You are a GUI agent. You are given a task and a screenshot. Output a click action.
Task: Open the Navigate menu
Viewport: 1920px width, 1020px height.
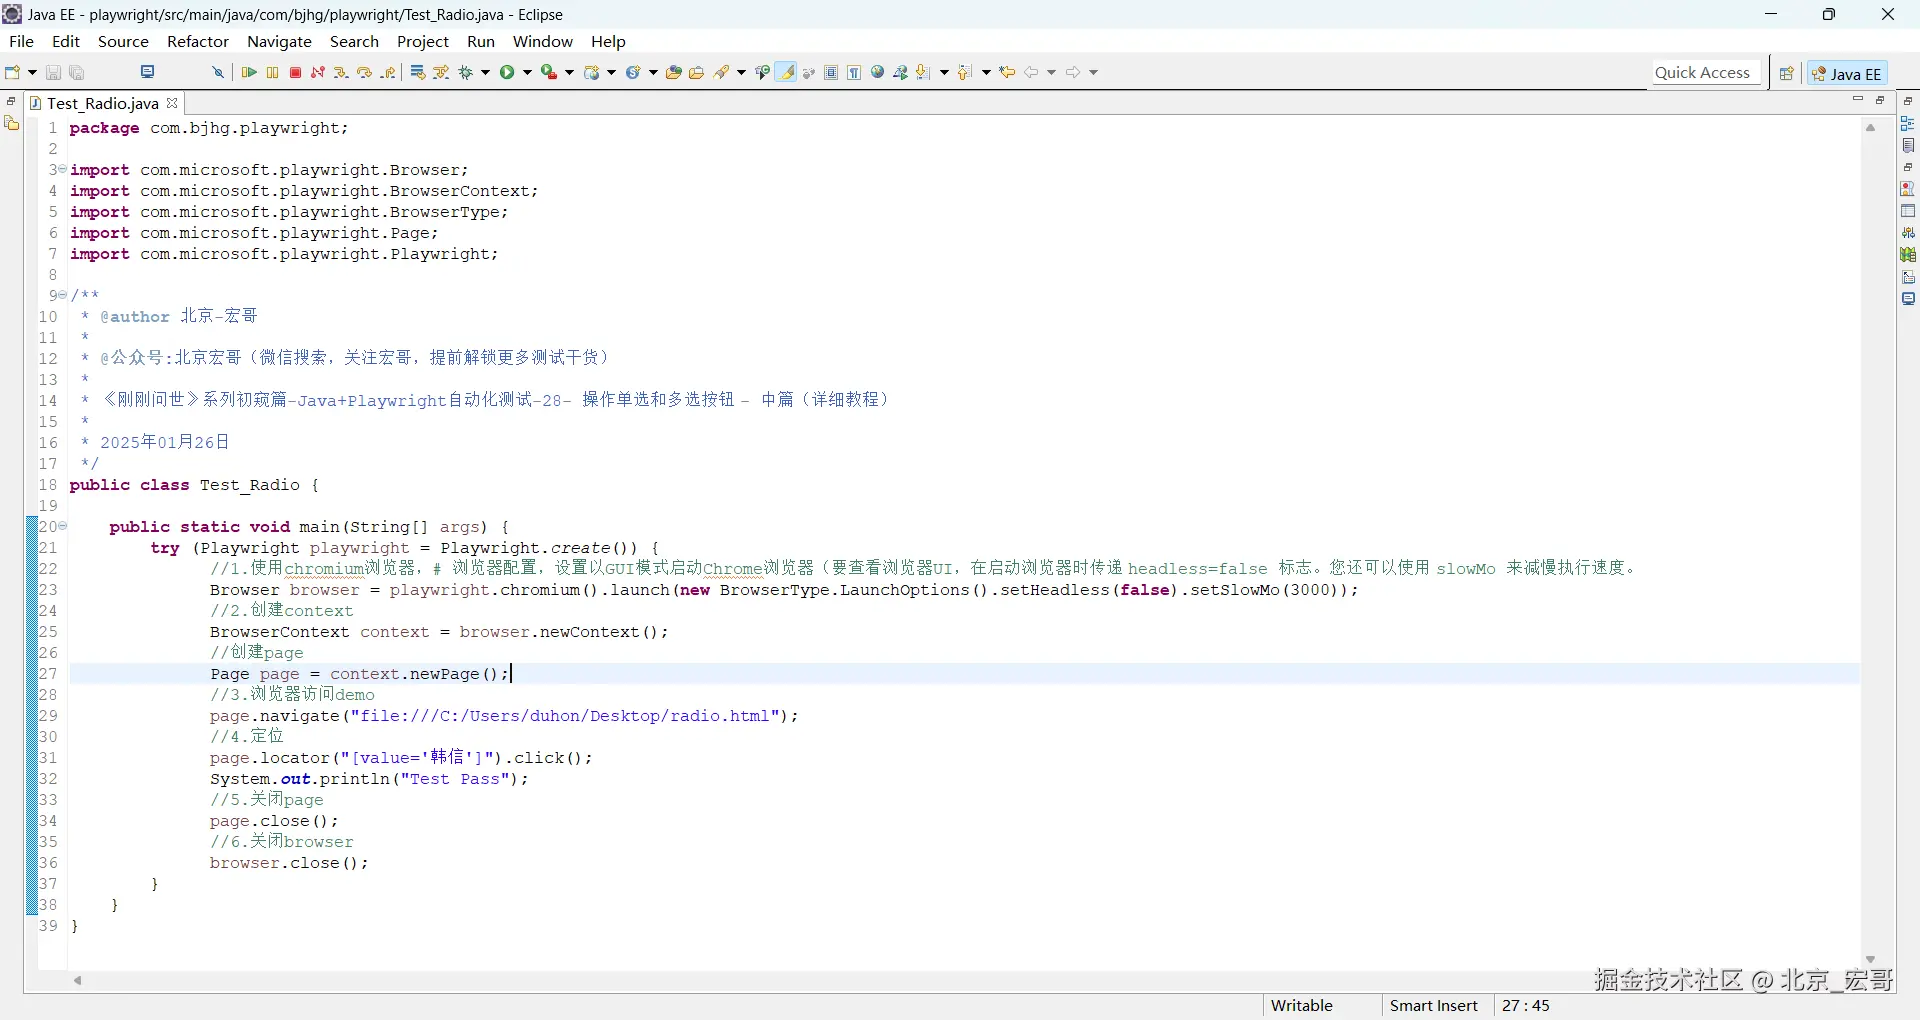tap(280, 41)
